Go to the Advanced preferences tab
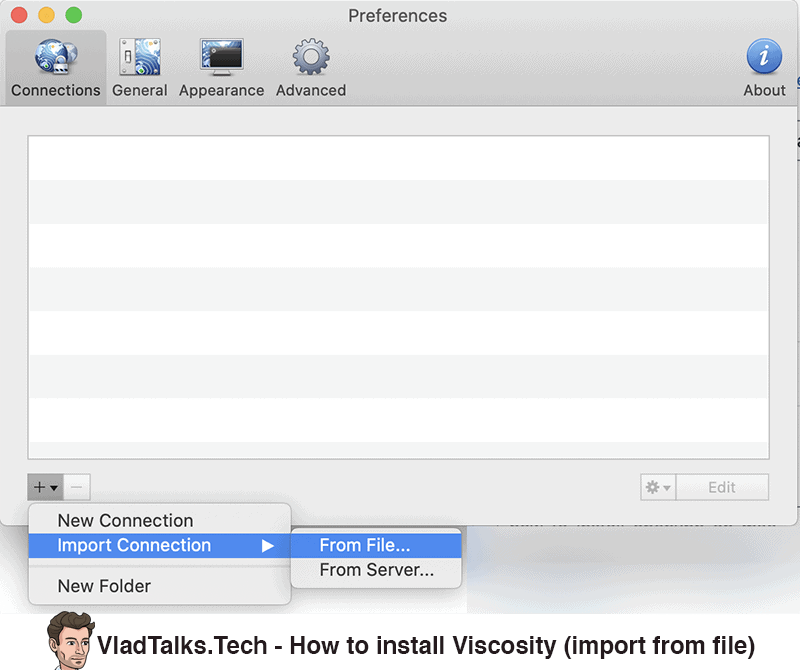The height and width of the screenshot is (670, 800). (311, 68)
